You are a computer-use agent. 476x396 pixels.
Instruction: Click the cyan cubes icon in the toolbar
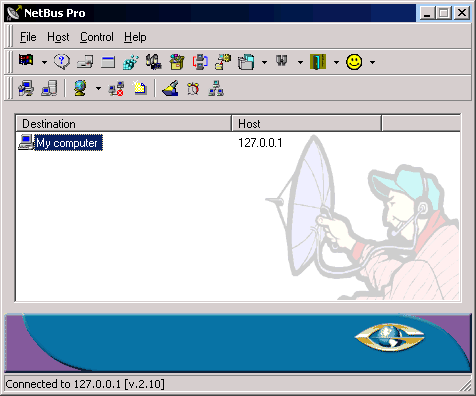131,62
